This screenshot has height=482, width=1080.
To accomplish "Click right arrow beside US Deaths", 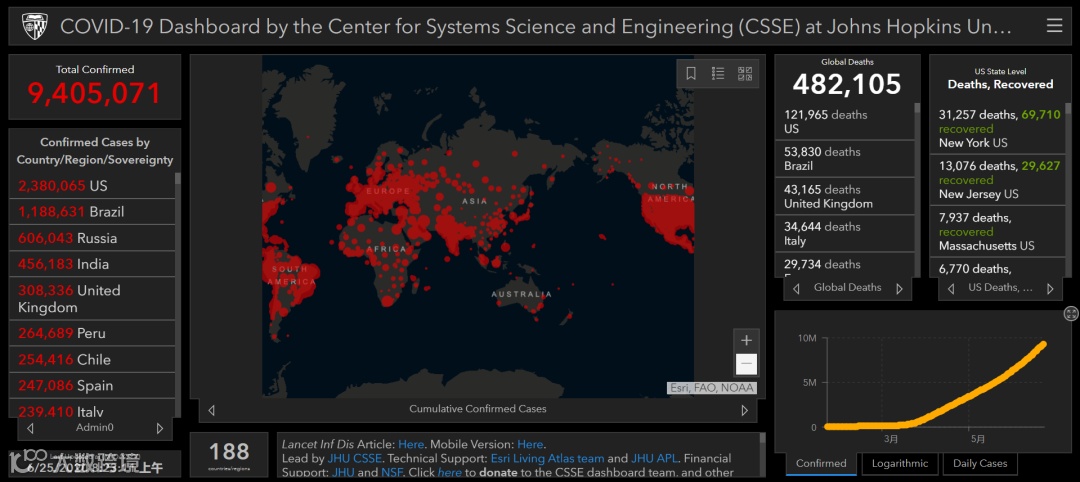I will pyautogui.click(x=1050, y=289).
